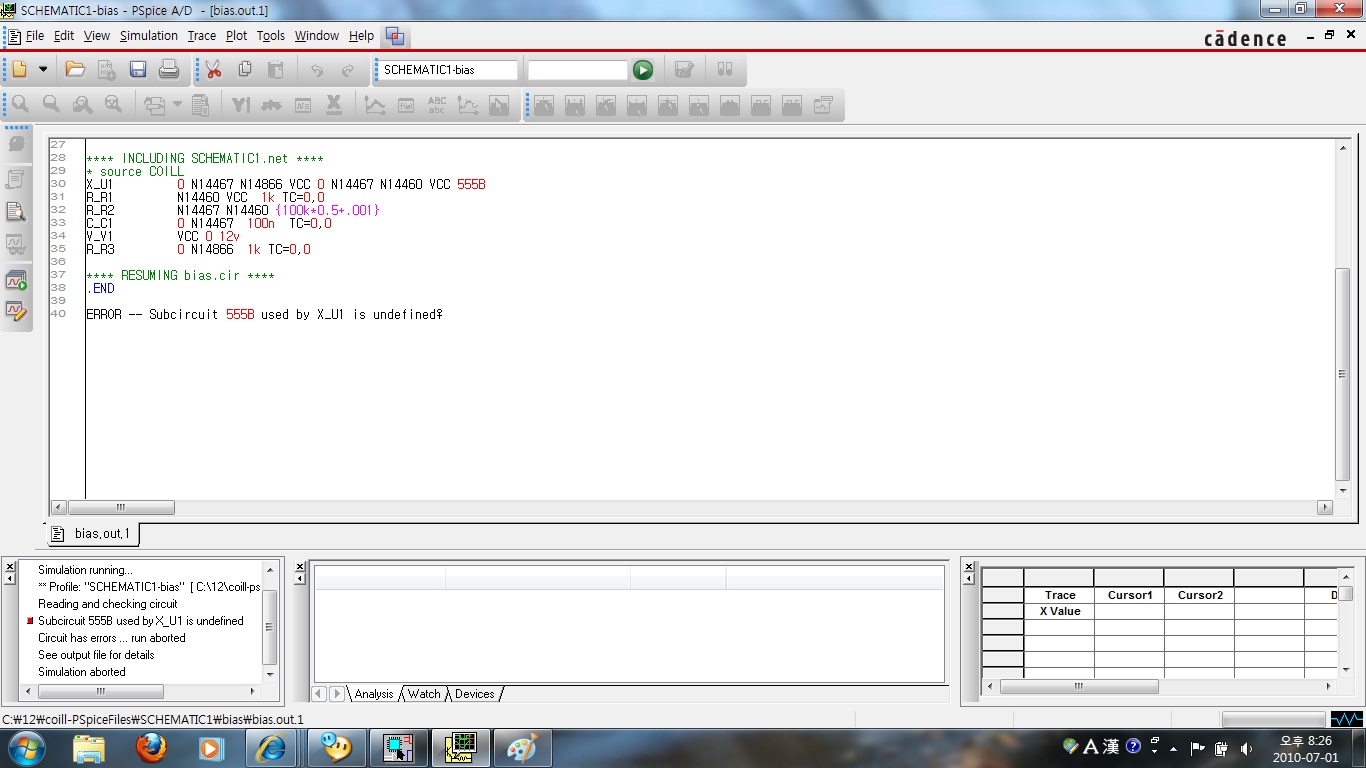Click the Zoom In magnifier icon
1366x768 pixels.
pos(20,104)
